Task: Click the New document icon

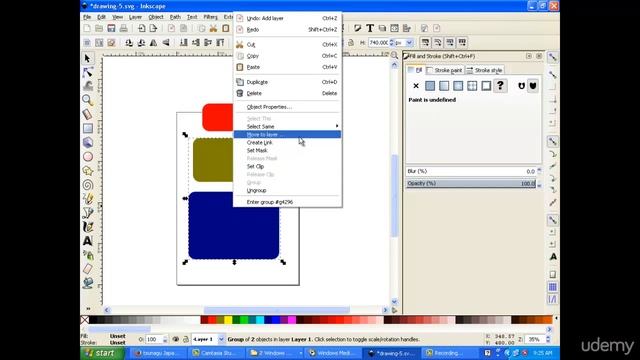Action: click(x=87, y=28)
